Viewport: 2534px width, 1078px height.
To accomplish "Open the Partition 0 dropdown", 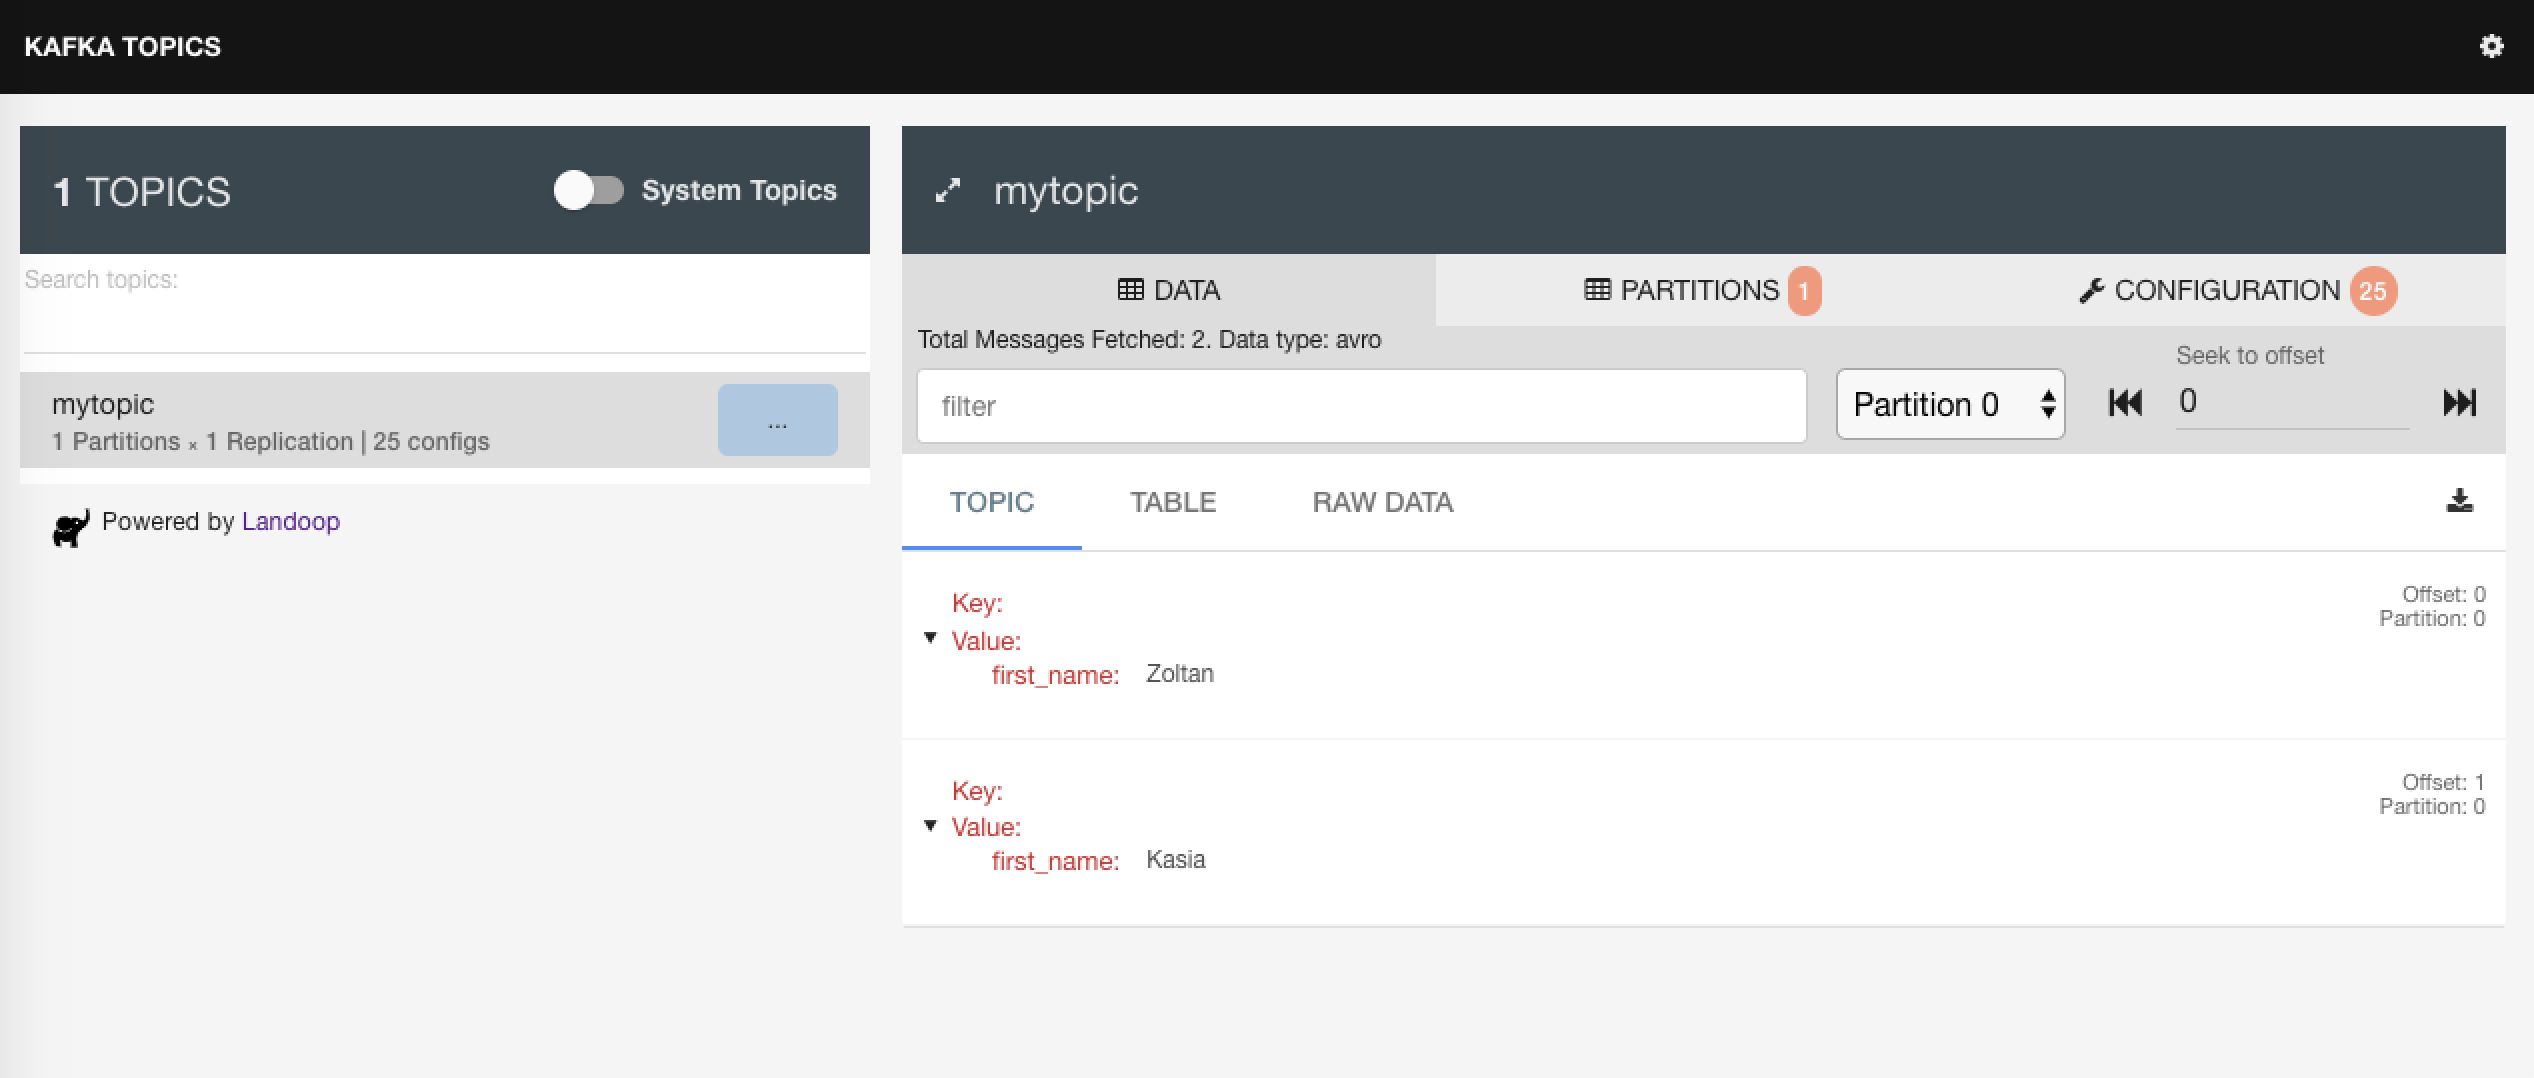I will pos(1950,404).
